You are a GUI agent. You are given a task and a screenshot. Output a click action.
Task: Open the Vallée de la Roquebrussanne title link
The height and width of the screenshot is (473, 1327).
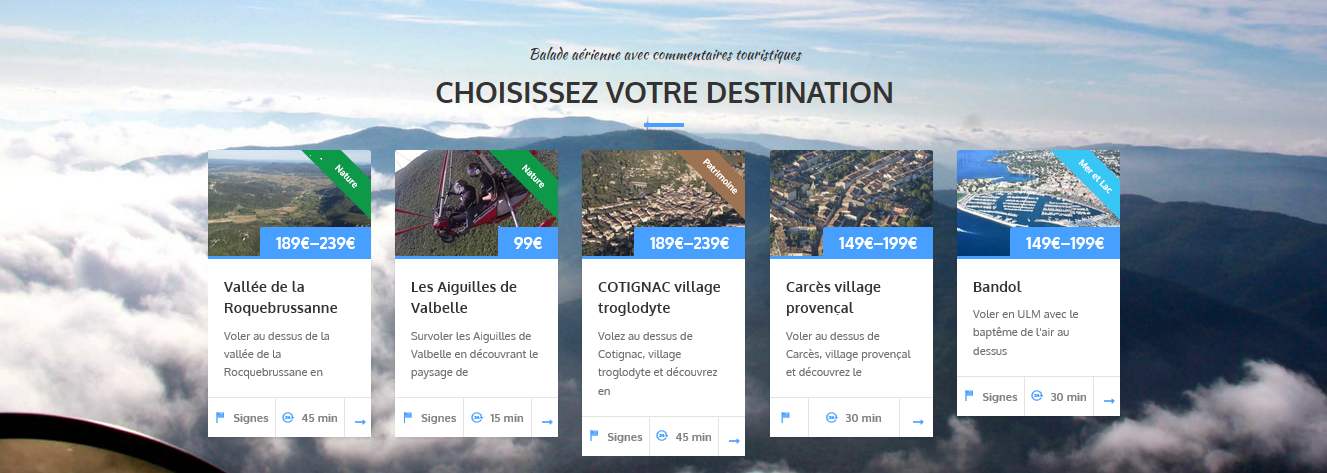tap(281, 297)
